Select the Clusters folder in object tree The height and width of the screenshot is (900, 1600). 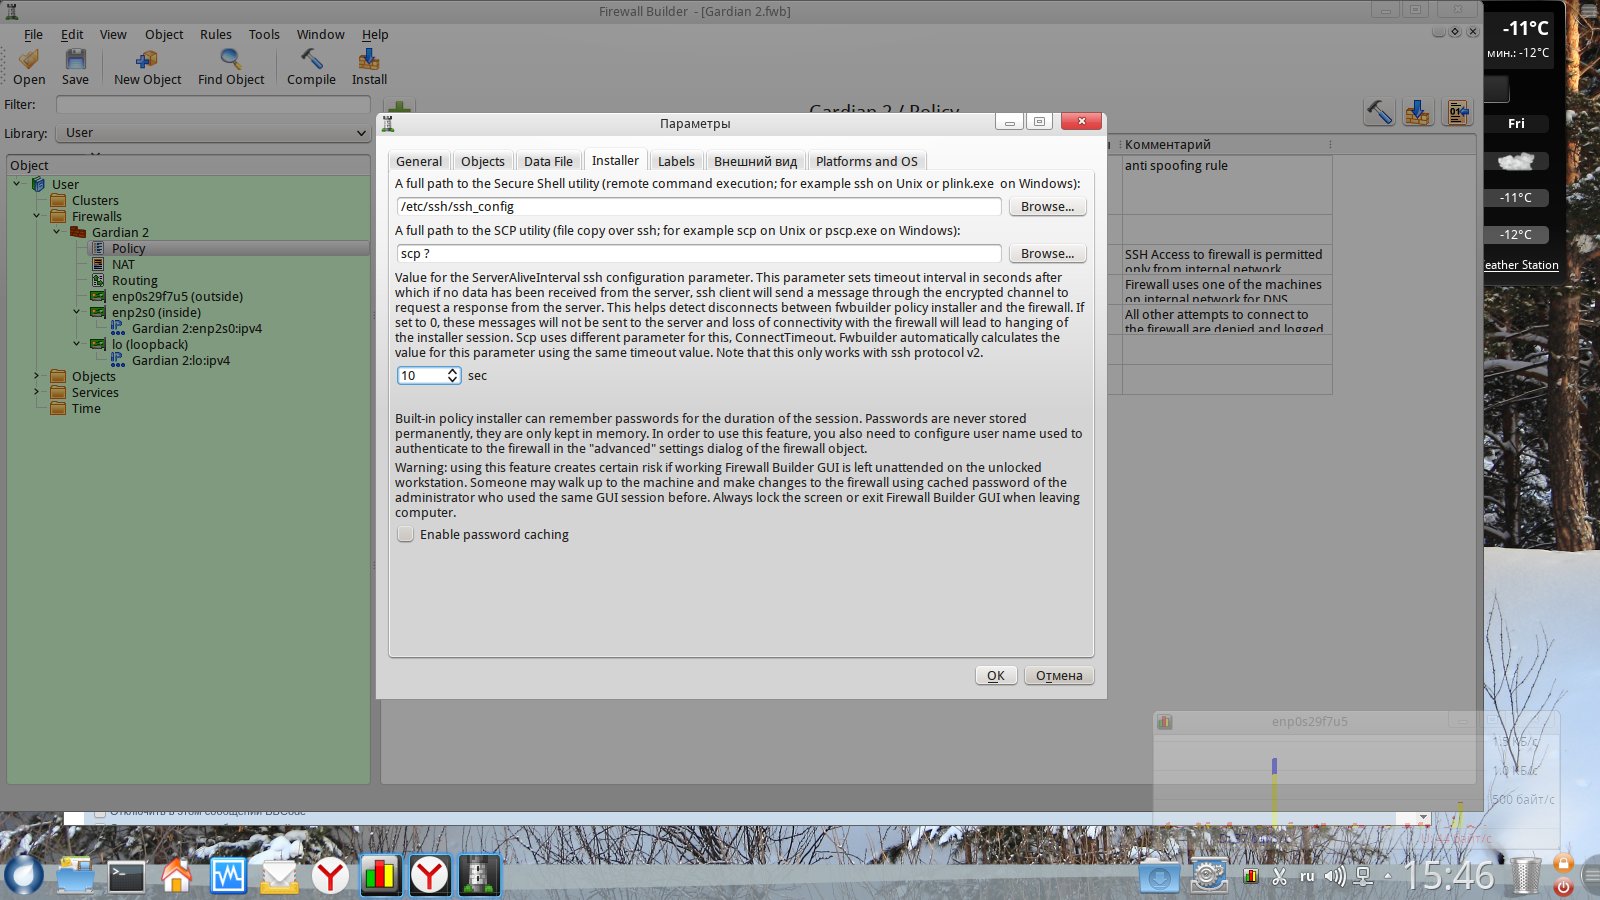(x=95, y=200)
